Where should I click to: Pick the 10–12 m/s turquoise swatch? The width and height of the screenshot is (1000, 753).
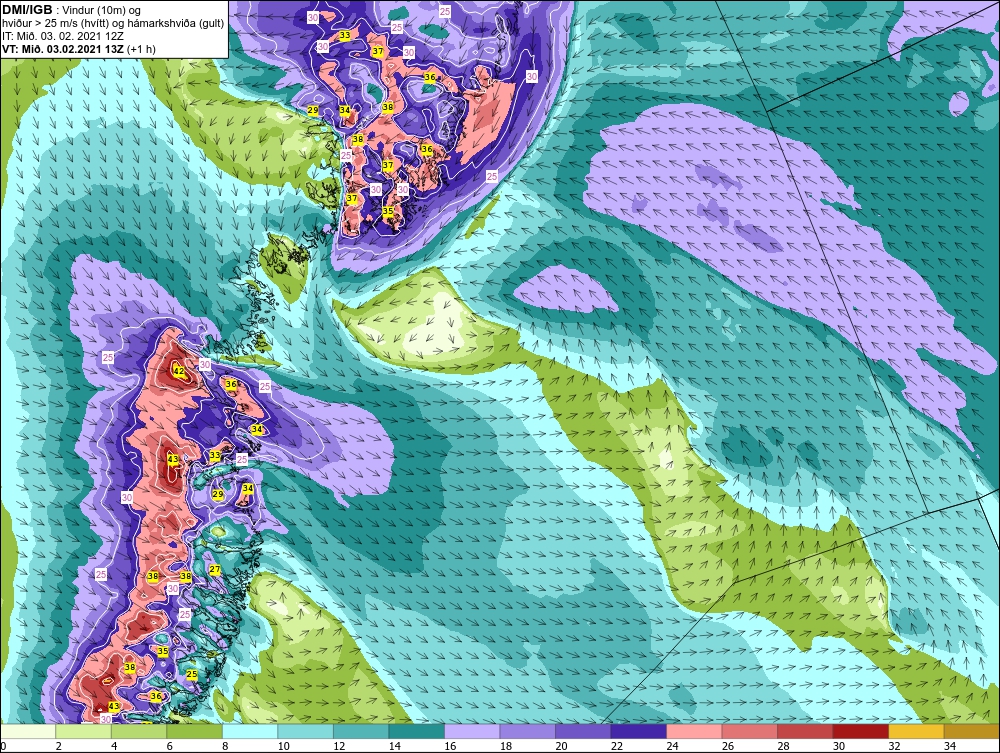pos(305,731)
